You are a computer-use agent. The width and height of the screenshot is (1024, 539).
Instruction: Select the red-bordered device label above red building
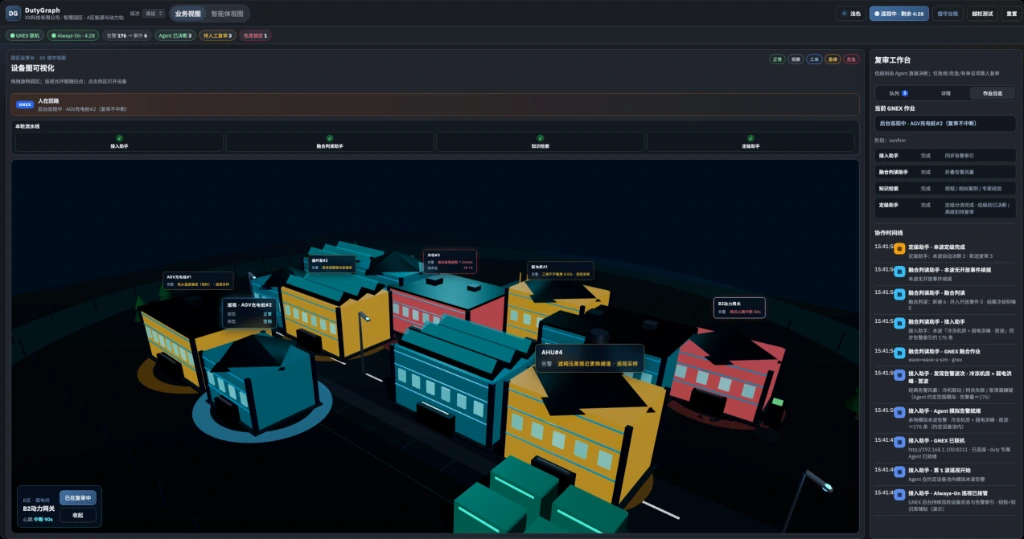[449, 261]
